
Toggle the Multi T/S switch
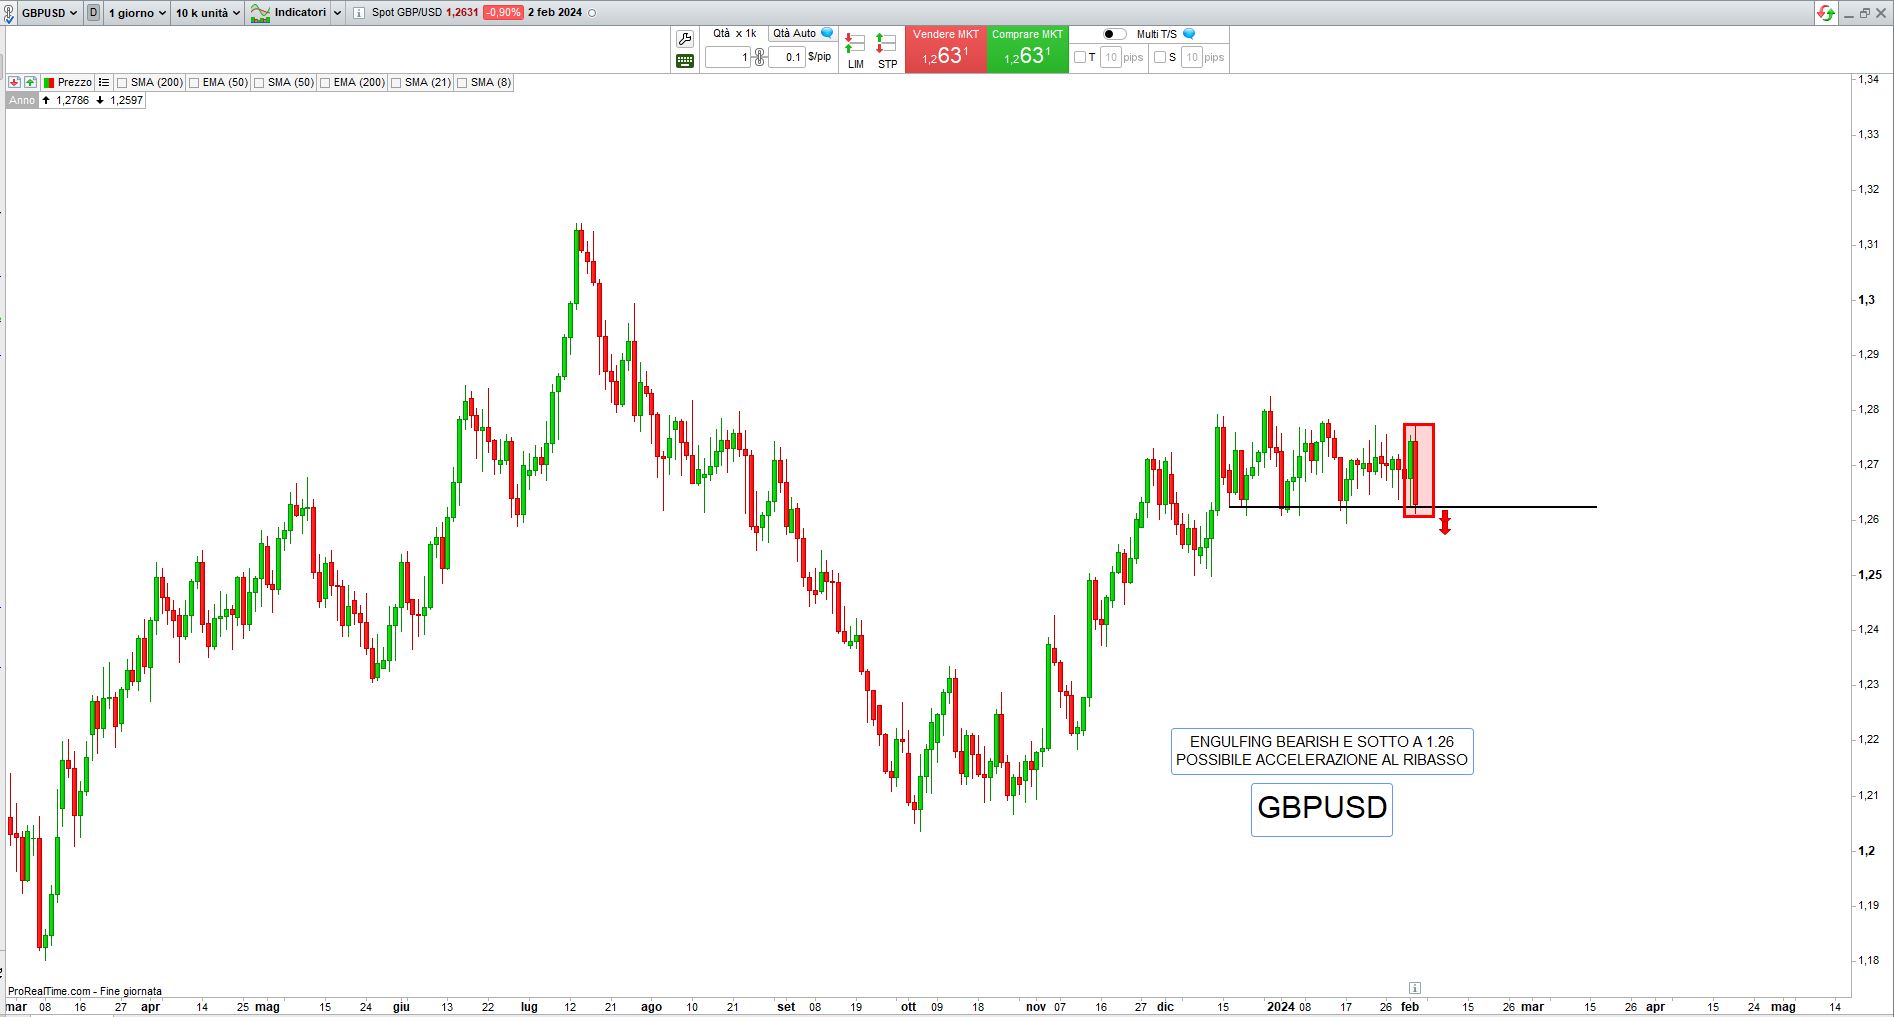click(1115, 34)
